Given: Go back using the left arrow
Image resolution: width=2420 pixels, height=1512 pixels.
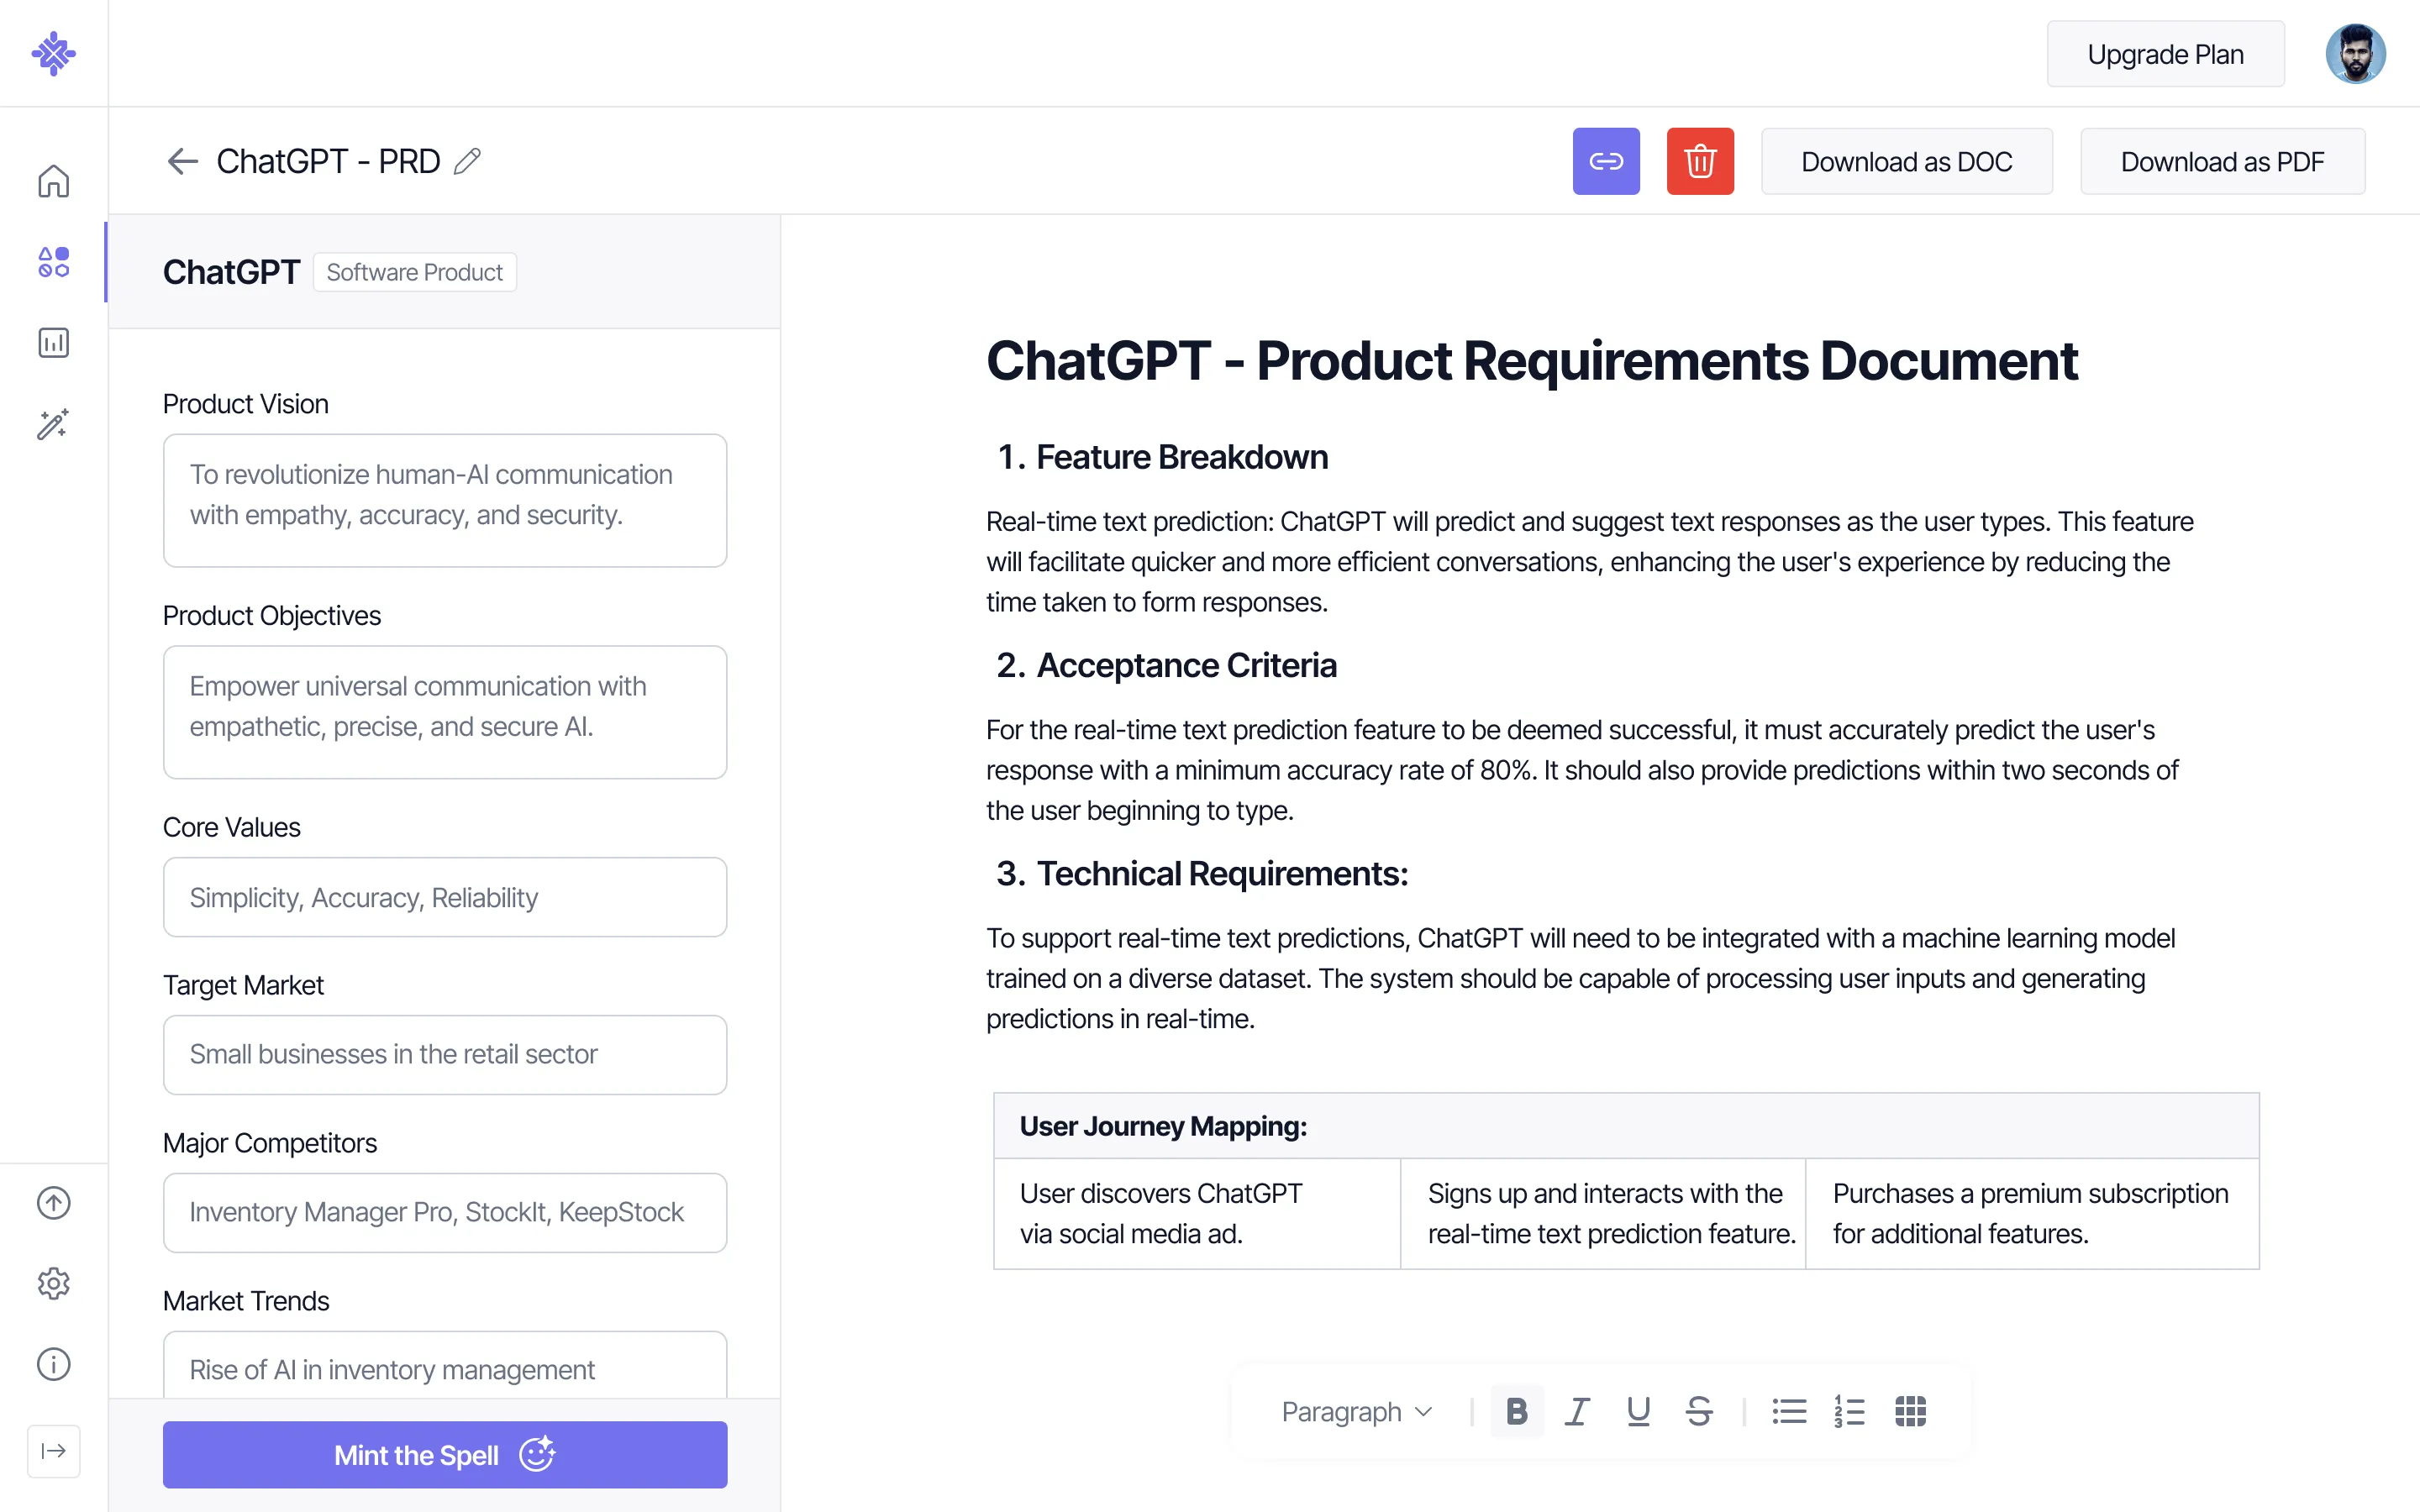Looking at the screenshot, I should 182,161.
